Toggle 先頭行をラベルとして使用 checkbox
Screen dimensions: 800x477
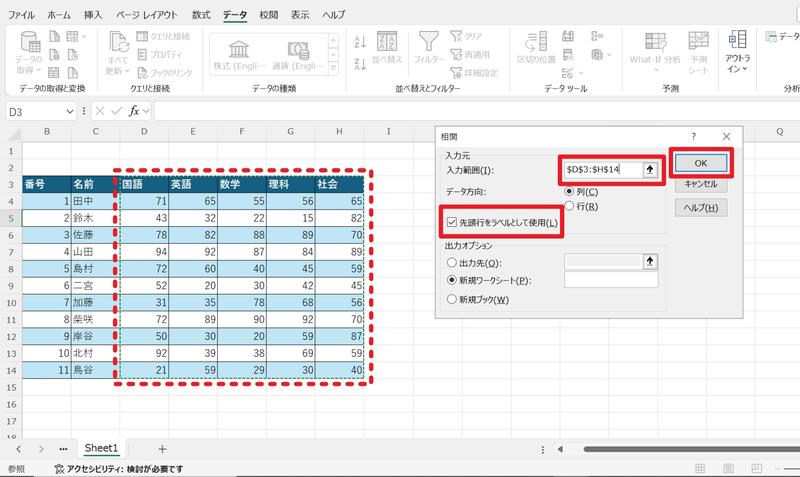click(452, 222)
